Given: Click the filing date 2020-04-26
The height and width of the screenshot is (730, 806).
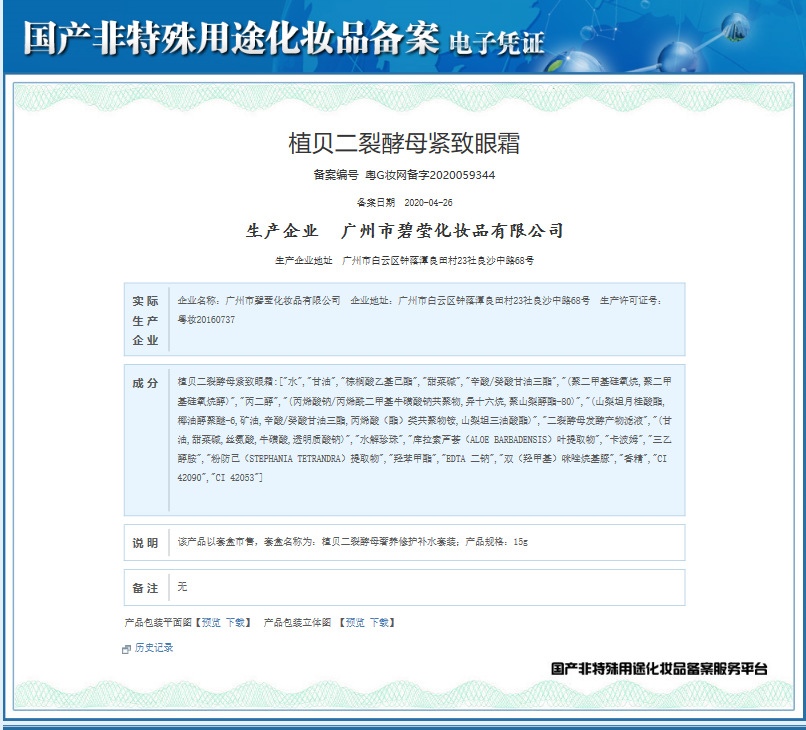Looking at the screenshot, I should pyautogui.click(x=428, y=203).
